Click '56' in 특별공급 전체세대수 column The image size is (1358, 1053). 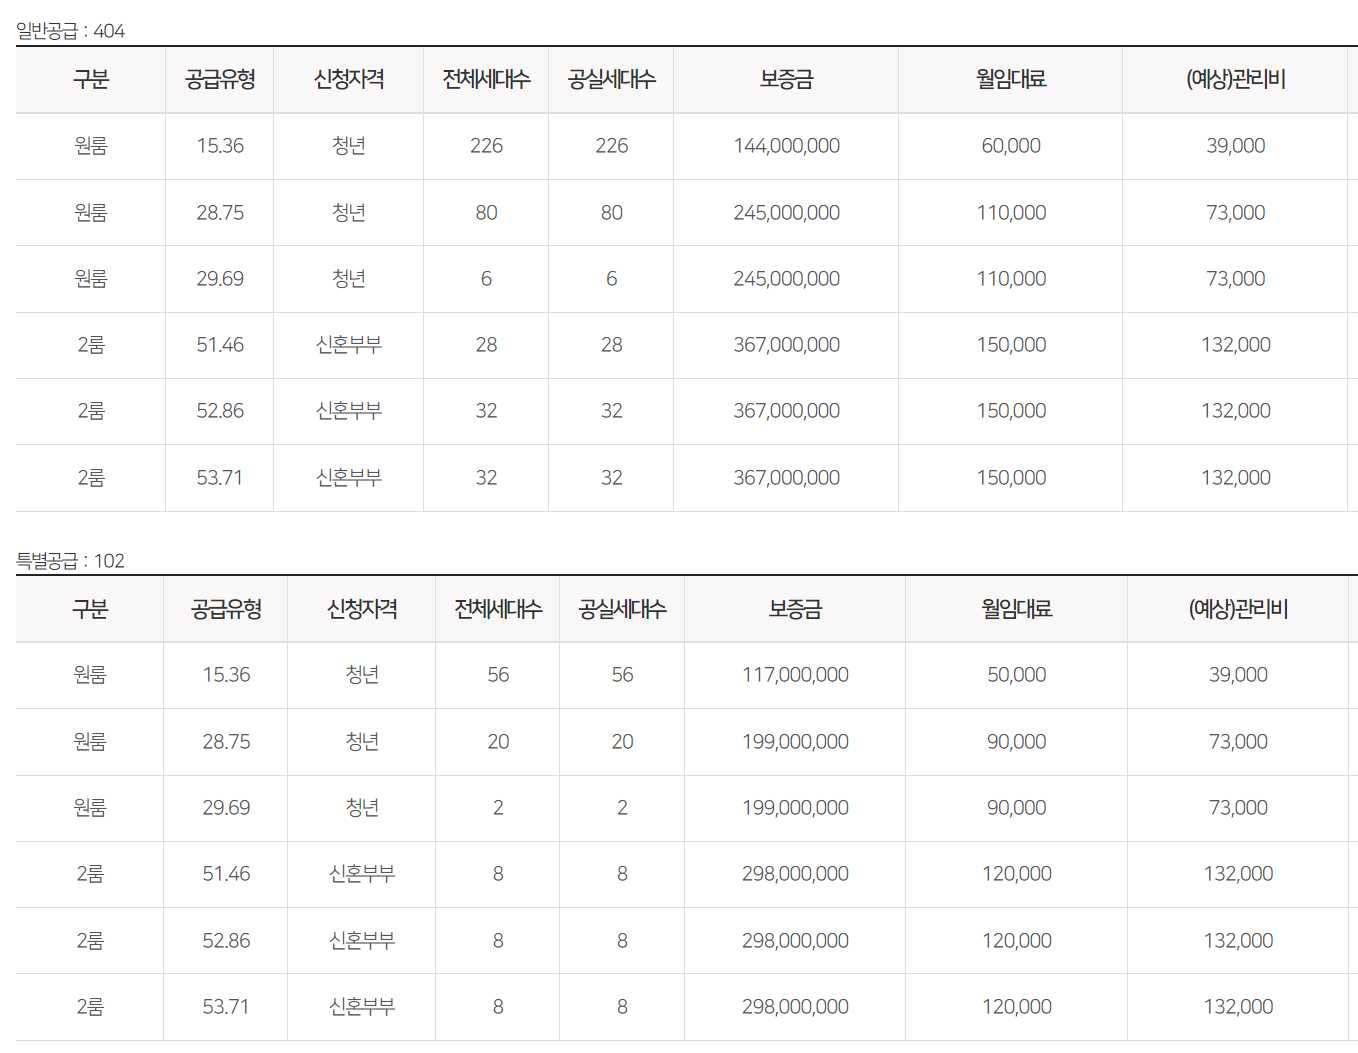[x=498, y=675]
